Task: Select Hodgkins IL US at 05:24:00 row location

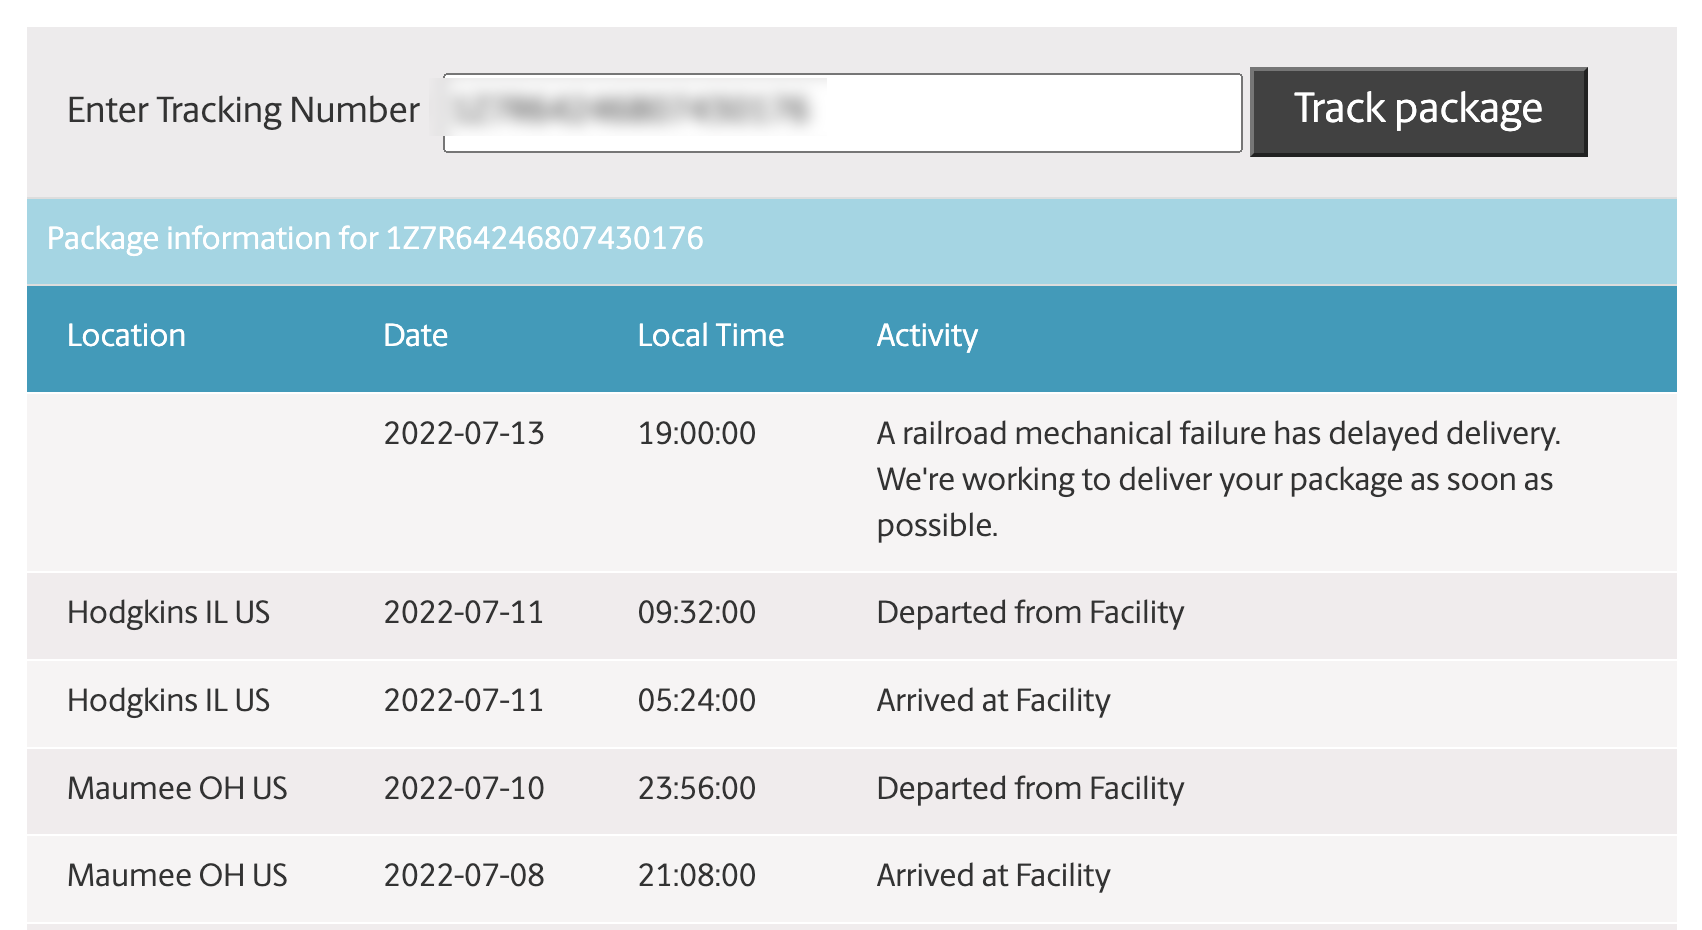Action: coord(168,701)
